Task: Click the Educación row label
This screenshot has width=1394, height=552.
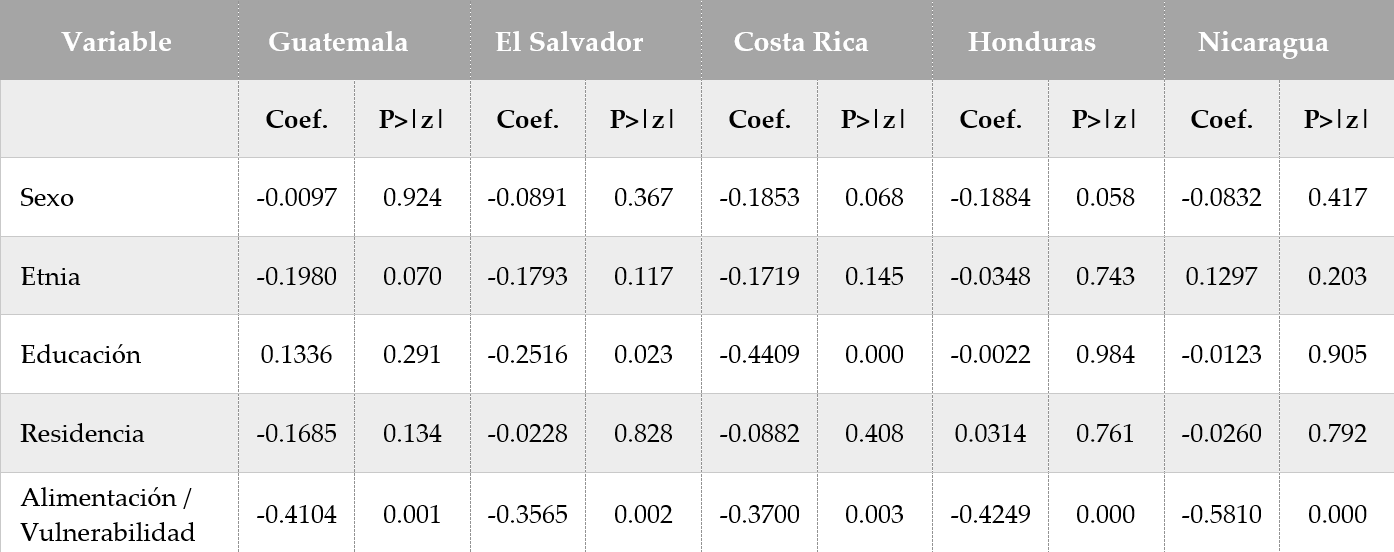Action: (80, 355)
